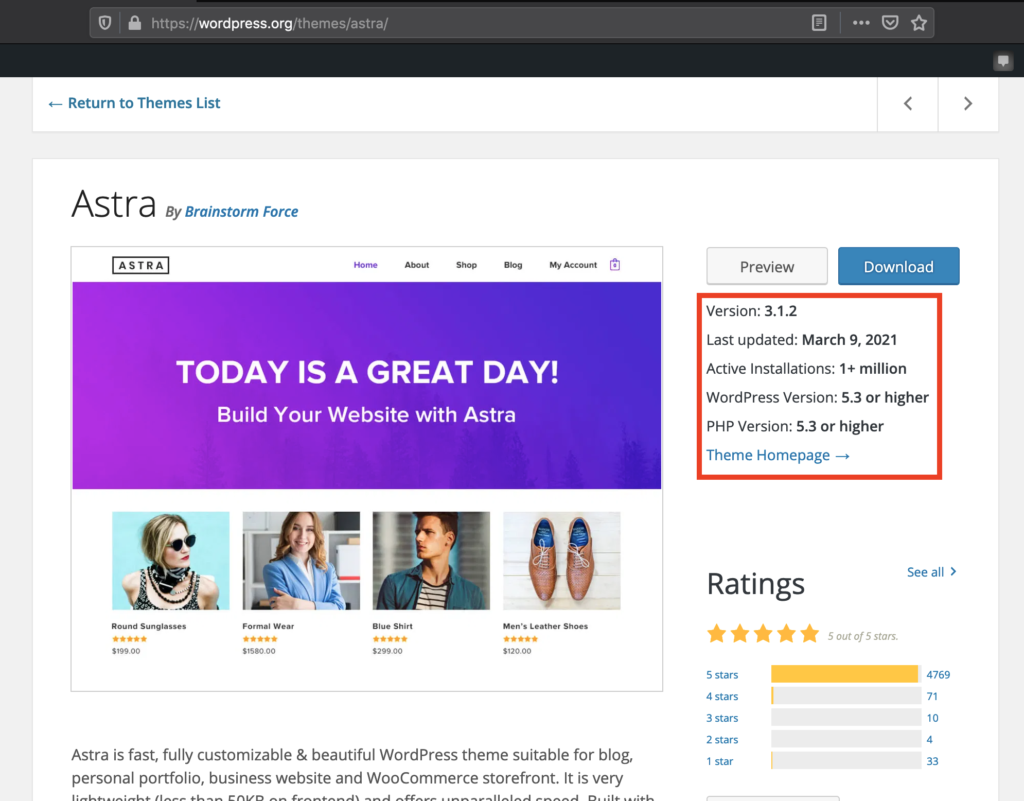Click the purple hero banner screenshot
This screenshot has width=1024, height=801.
pyautogui.click(x=366, y=385)
